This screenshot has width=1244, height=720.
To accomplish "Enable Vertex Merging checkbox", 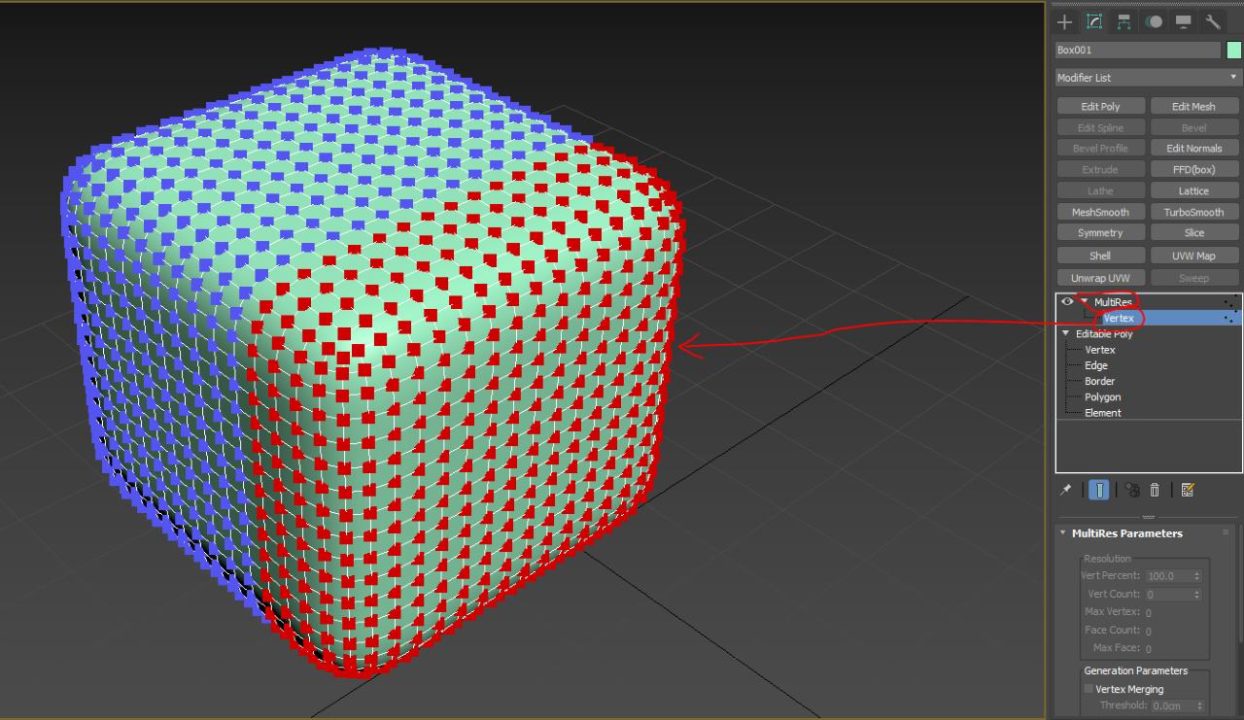I will click(1088, 689).
